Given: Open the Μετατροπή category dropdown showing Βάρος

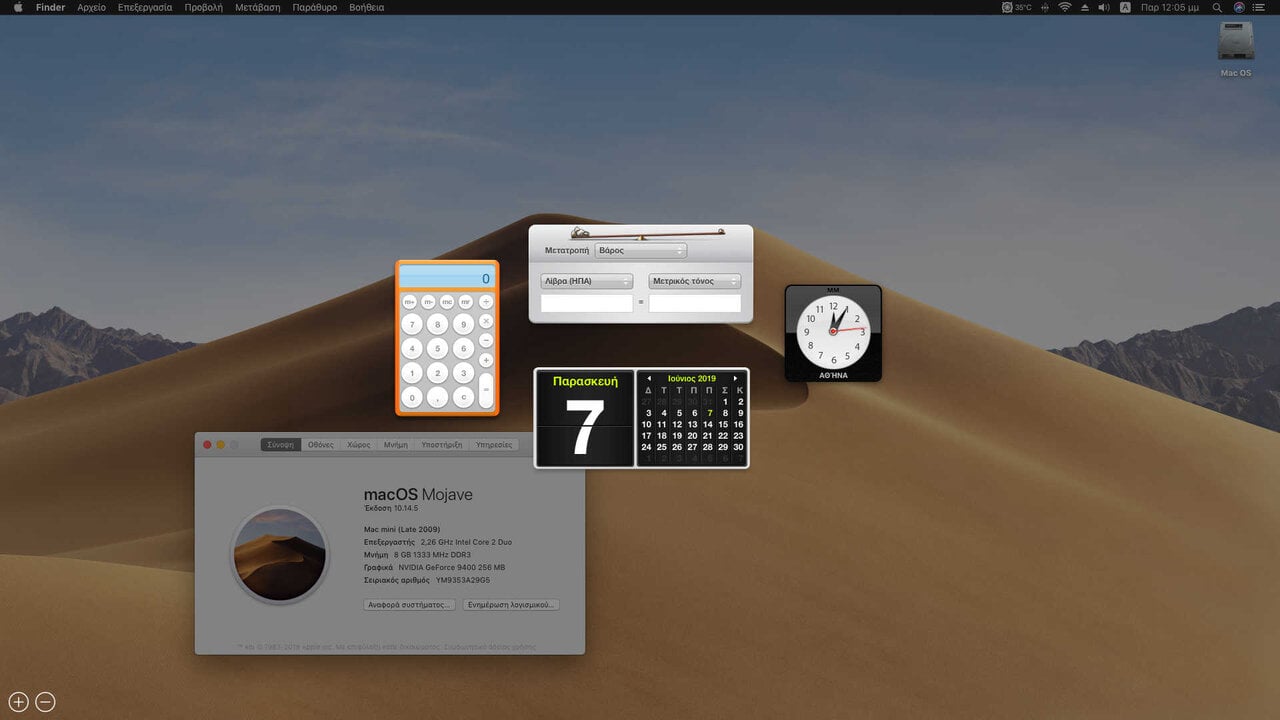Looking at the screenshot, I should (640, 250).
